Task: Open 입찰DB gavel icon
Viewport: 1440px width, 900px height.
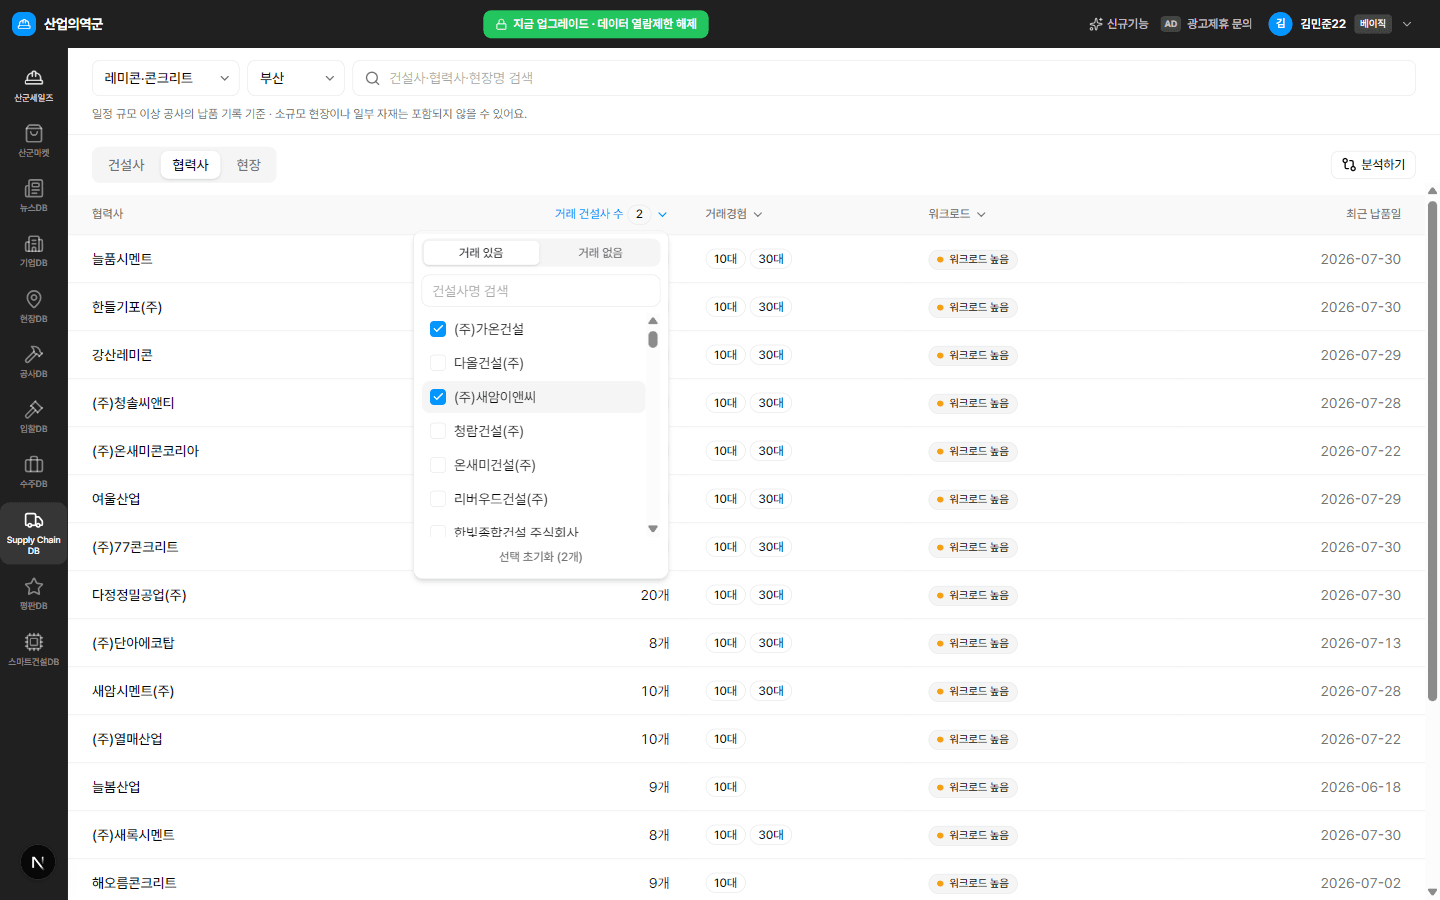Action: pos(33,409)
